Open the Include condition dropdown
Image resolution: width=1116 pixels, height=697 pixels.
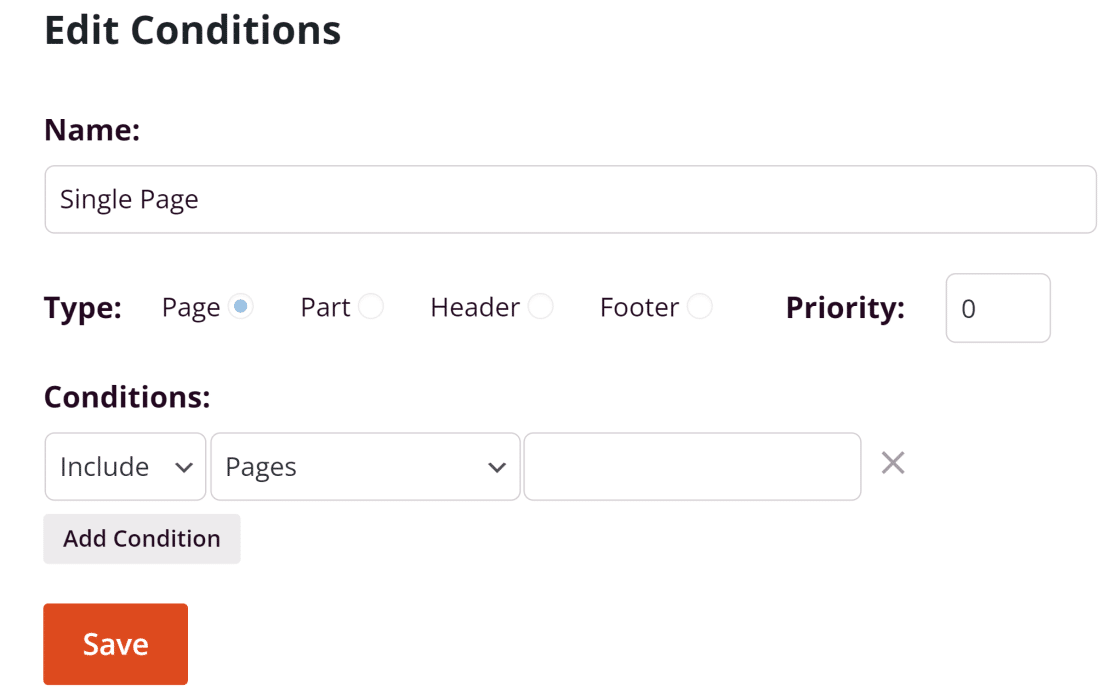coord(125,466)
